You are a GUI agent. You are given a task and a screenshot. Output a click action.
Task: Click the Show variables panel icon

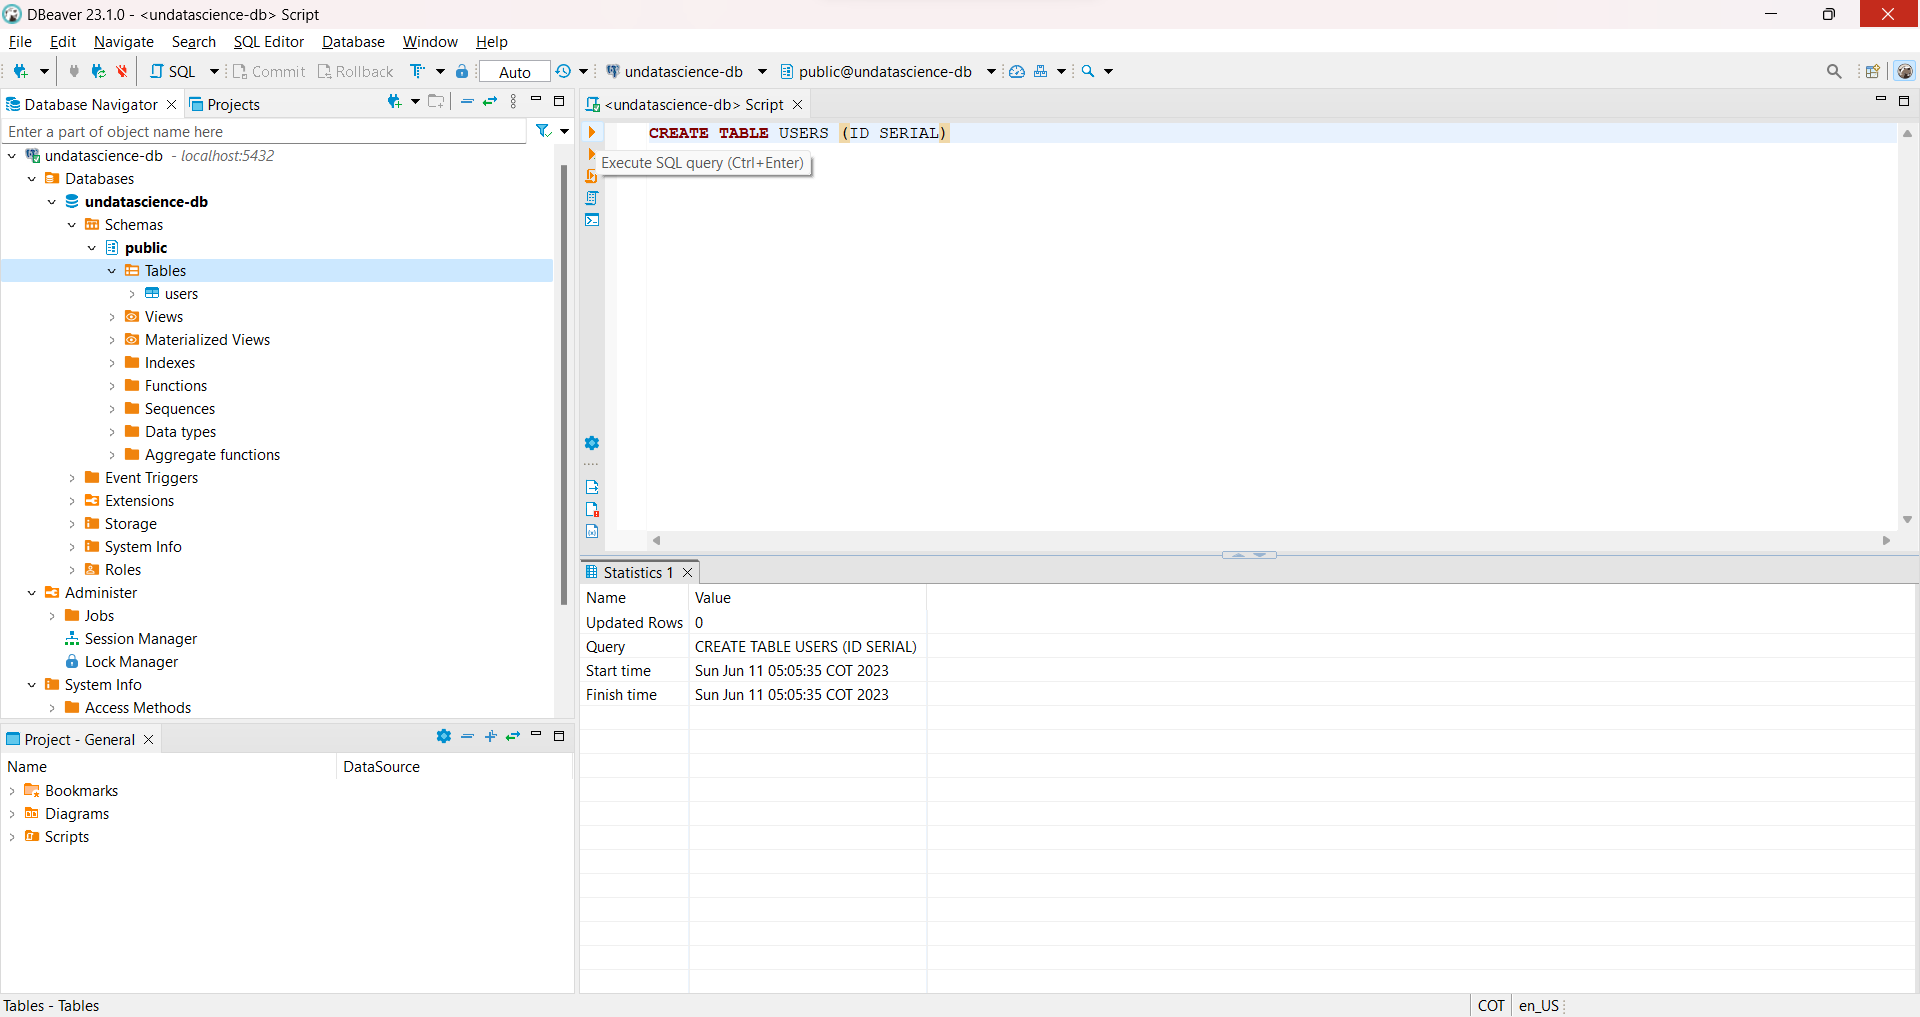tap(592, 531)
